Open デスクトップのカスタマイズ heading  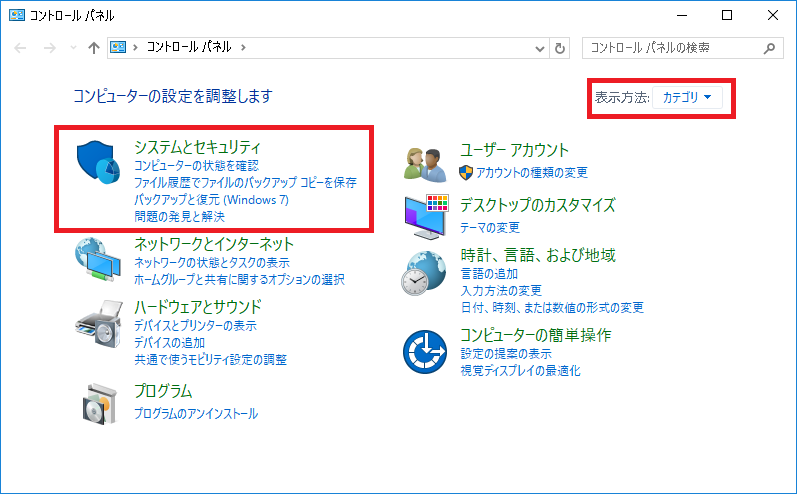click(x=538, y=205)
